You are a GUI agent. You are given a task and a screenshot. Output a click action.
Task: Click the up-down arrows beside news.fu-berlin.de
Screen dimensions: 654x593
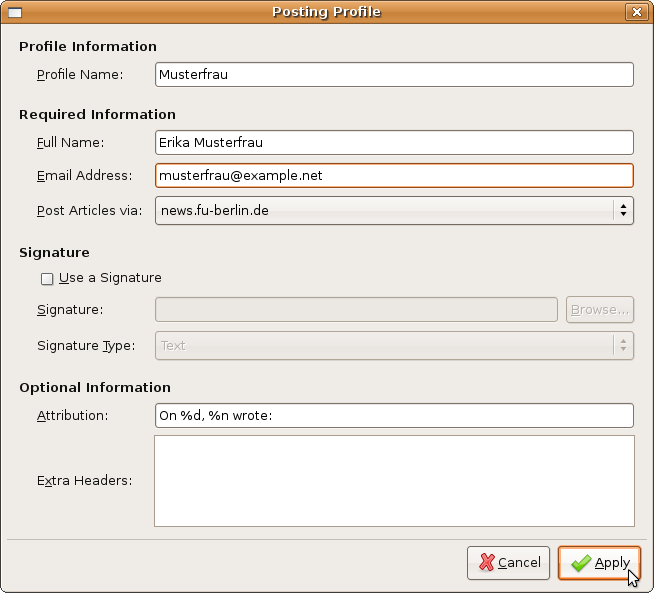click(x=623, y=210)
